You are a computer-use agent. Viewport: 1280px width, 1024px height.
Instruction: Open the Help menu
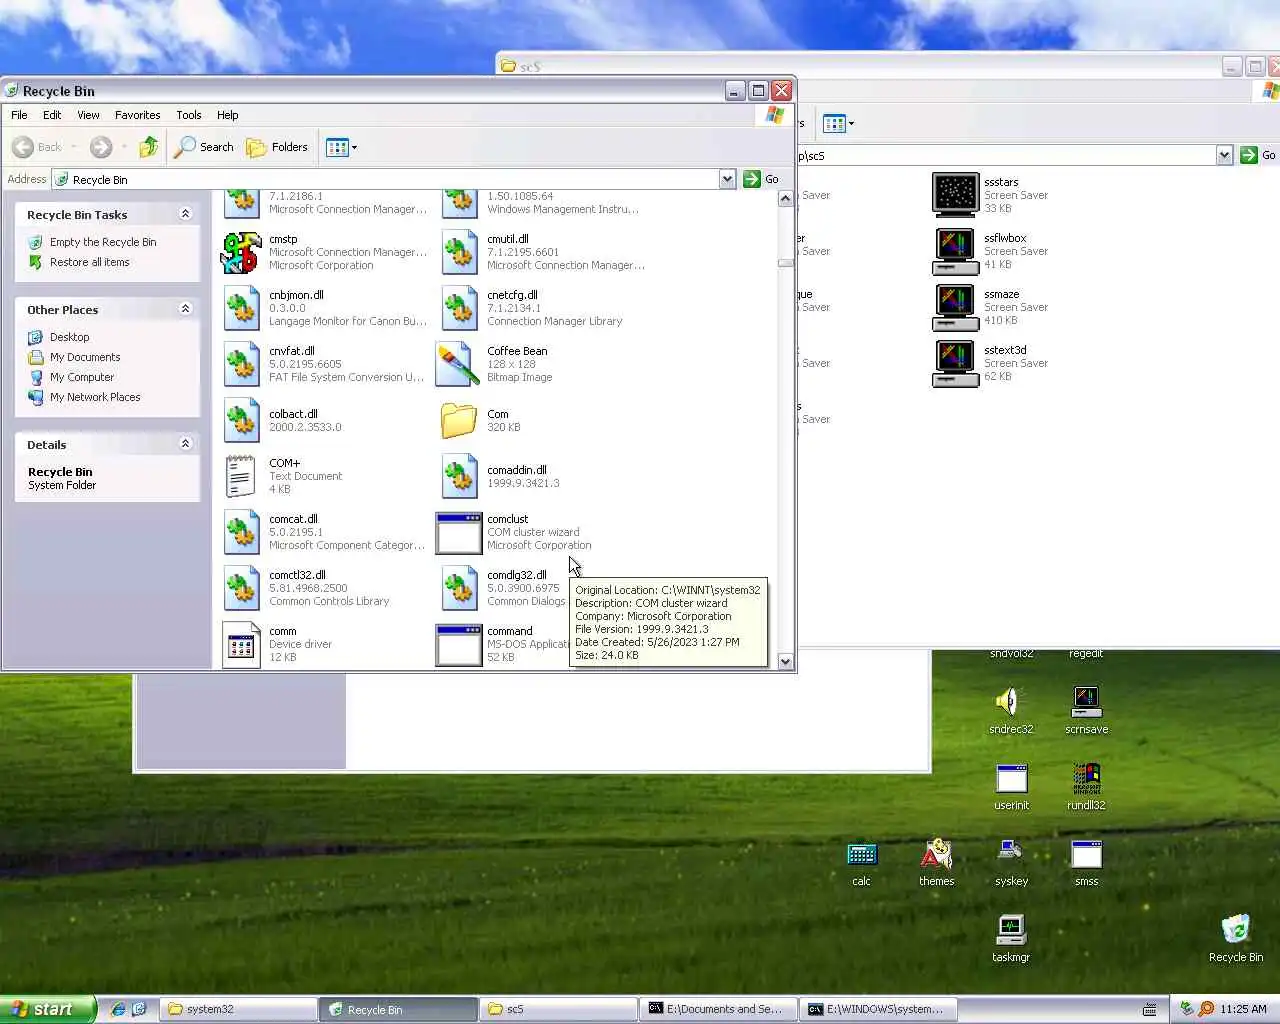point(228,115)
